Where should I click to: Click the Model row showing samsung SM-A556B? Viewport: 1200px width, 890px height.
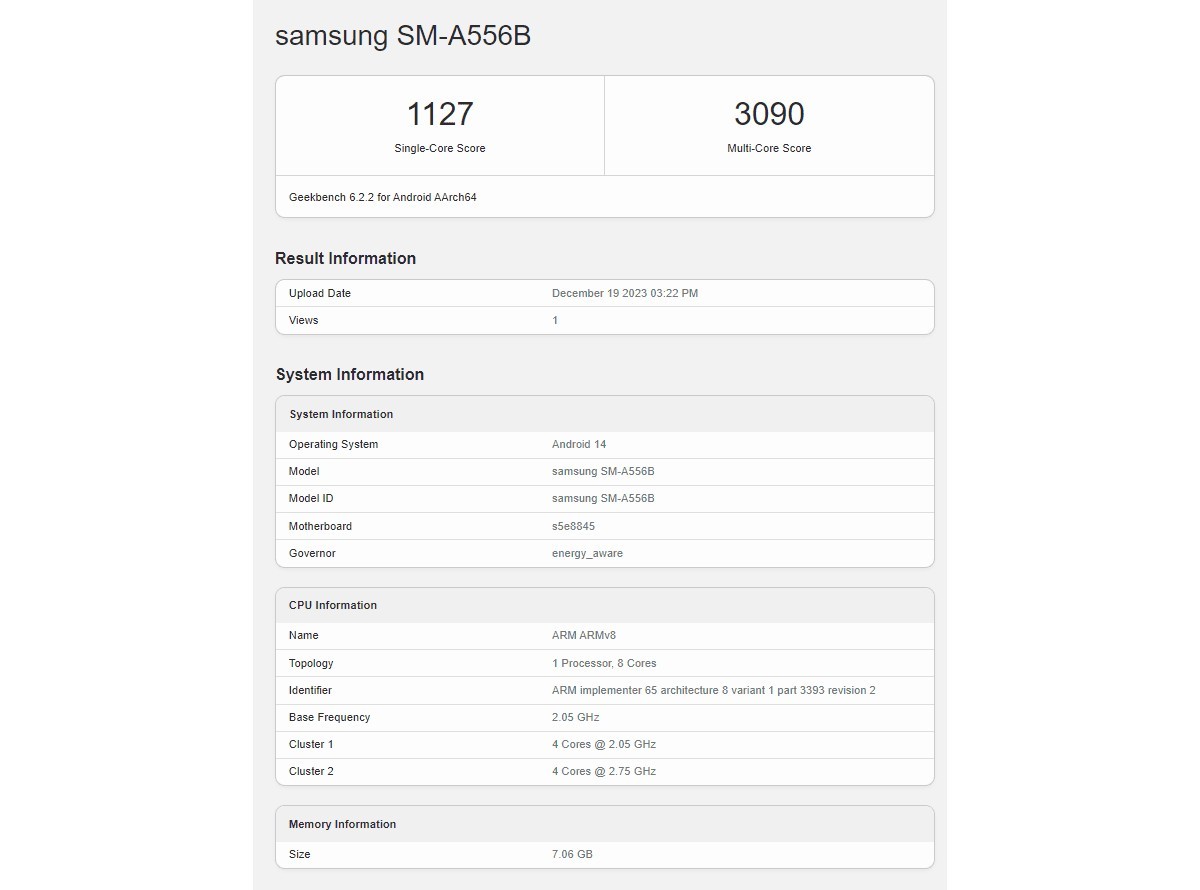(601, 471)
